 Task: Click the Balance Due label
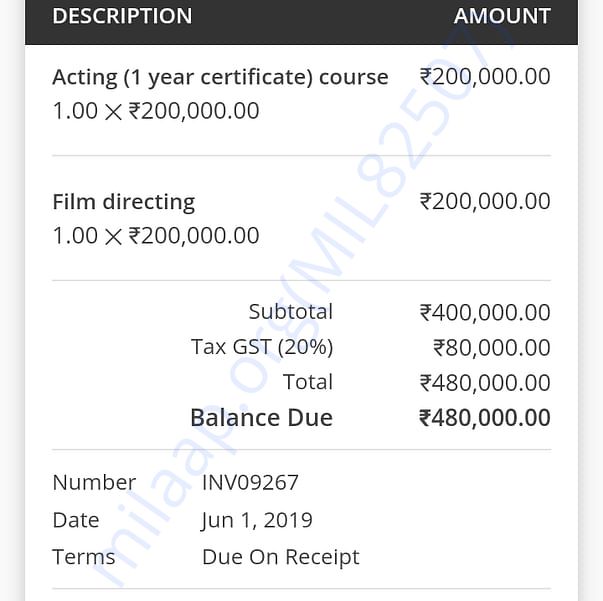click(262, 418)
